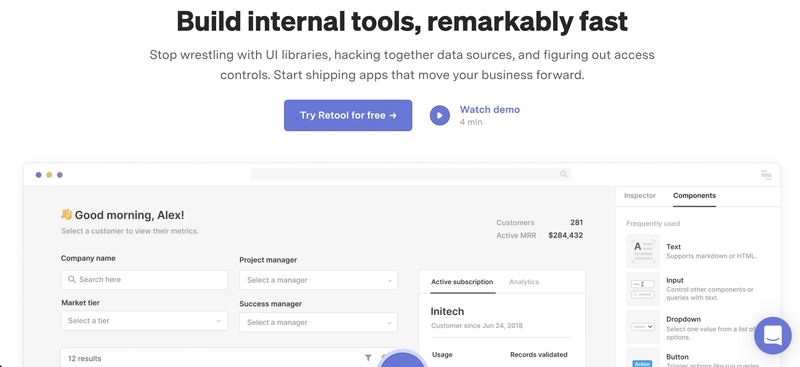The width and height of the screenshot is (800, 367).
Task: Switch to the Inspector tab
Action: point(640,195)
